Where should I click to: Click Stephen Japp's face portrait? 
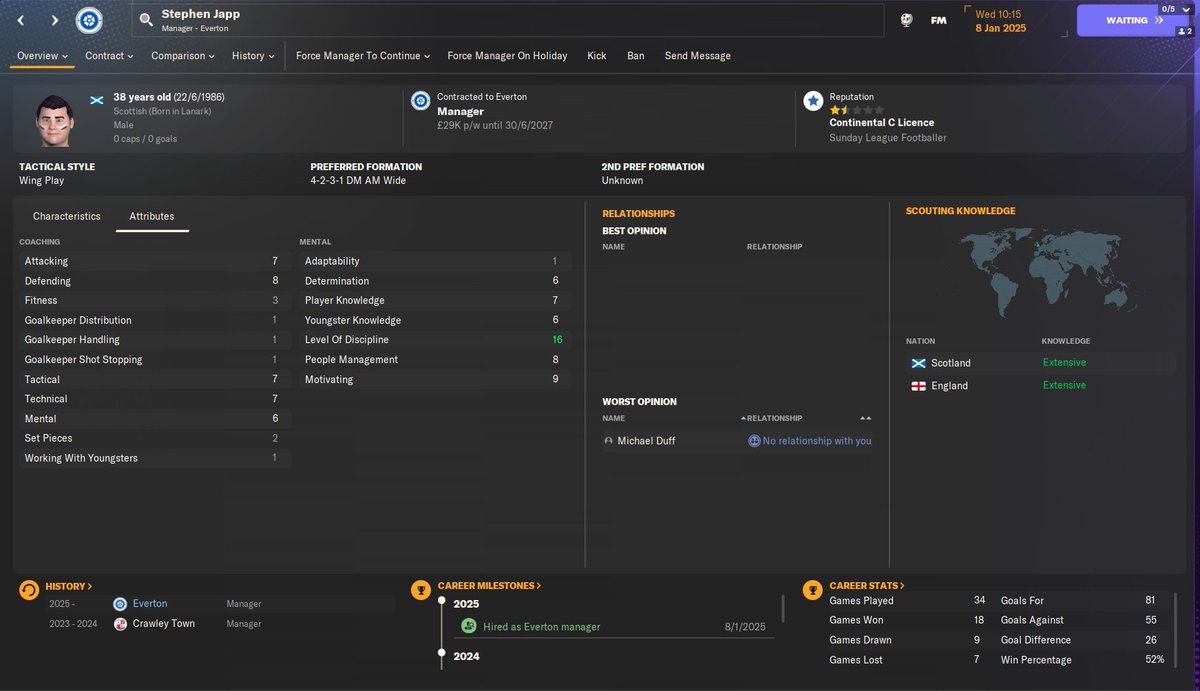54,118
